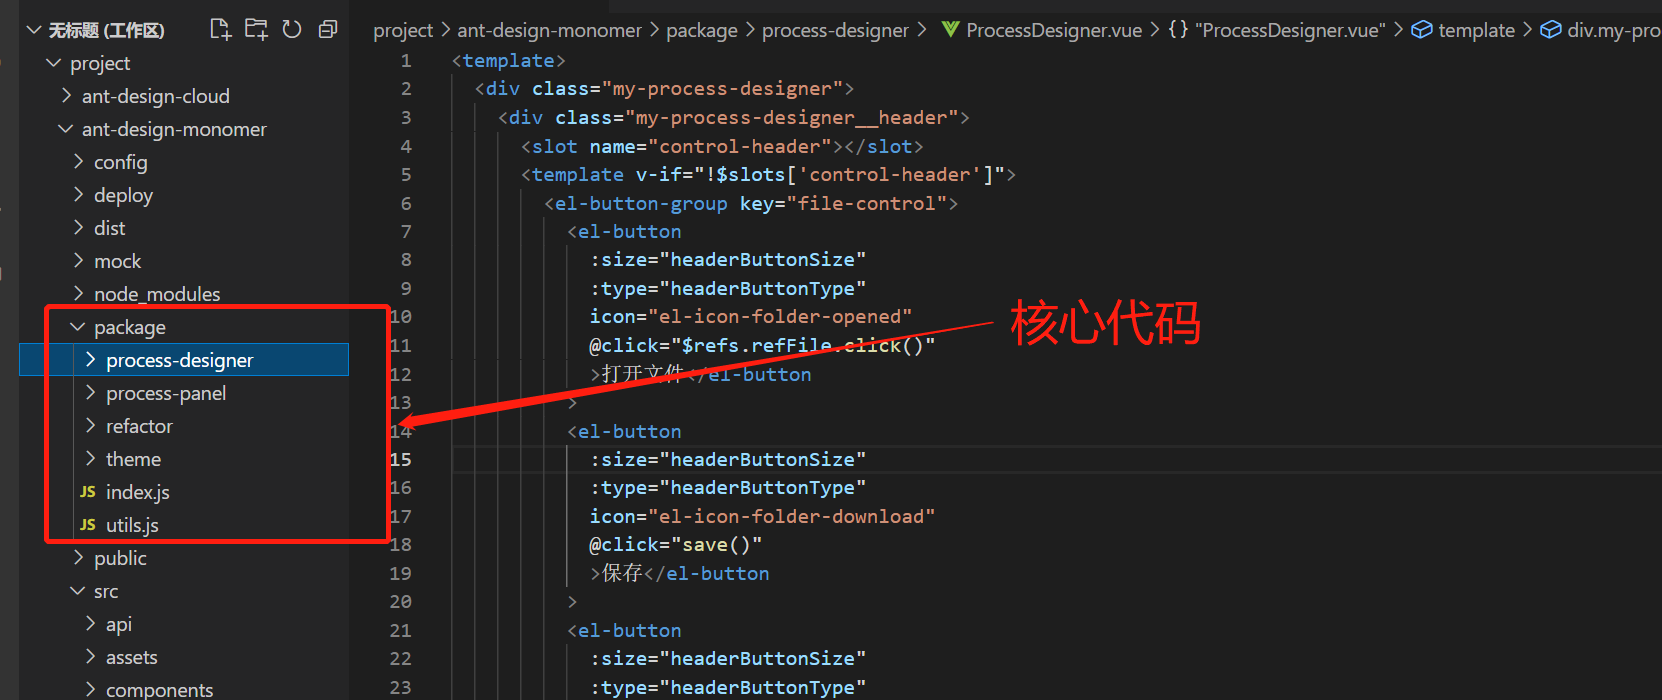Image resolution: width=1662 pixels, height=700 pixels.
Task: Click the icon="el-icon-folder-opened" line
Action: pyautogui.click(x=751, y=317)
